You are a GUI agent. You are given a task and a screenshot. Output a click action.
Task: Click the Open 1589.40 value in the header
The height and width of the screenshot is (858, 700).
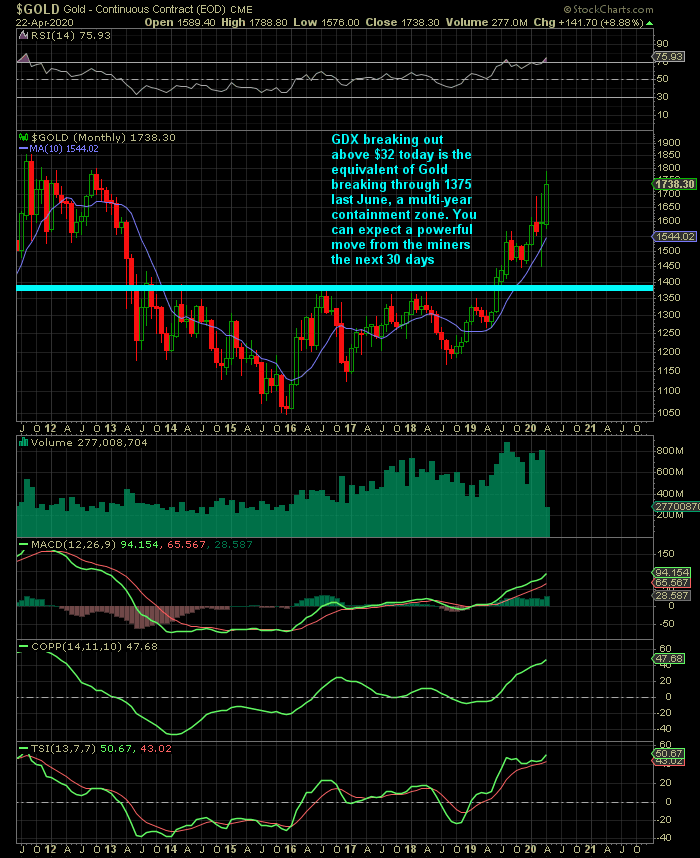(x=181, y=22)
